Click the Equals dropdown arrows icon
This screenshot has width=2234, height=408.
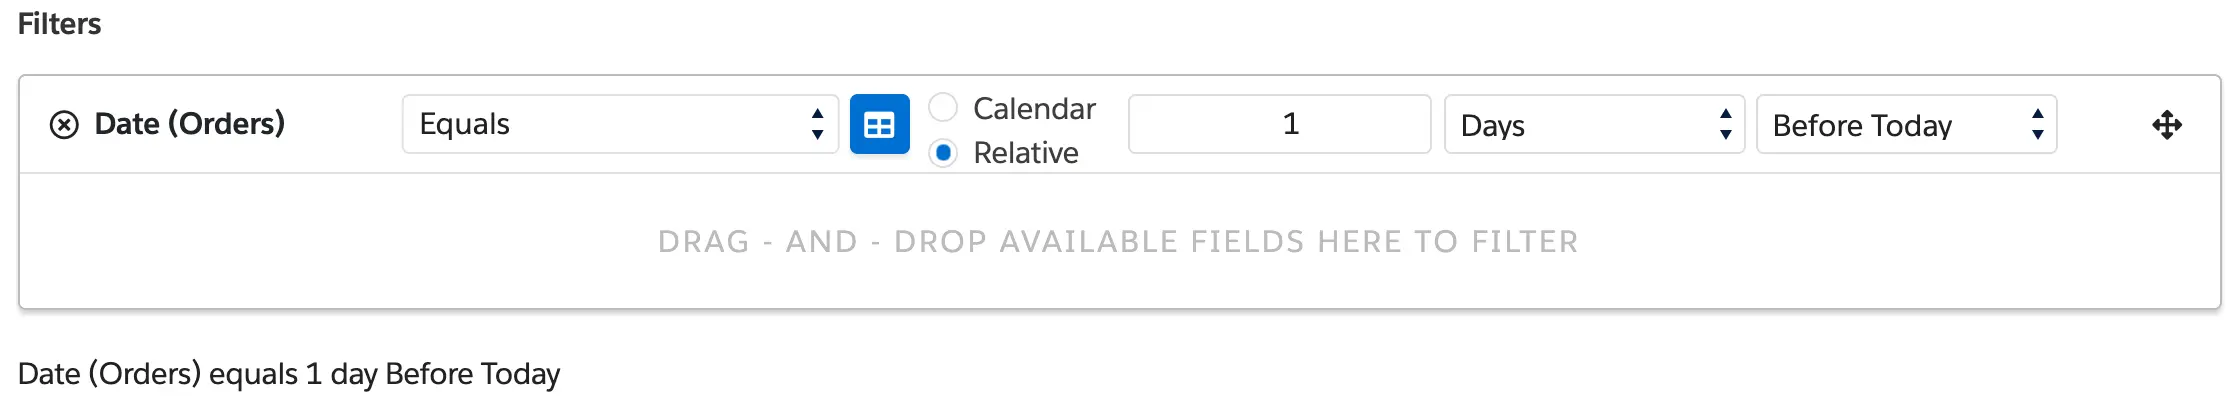(x=817, y=124)
